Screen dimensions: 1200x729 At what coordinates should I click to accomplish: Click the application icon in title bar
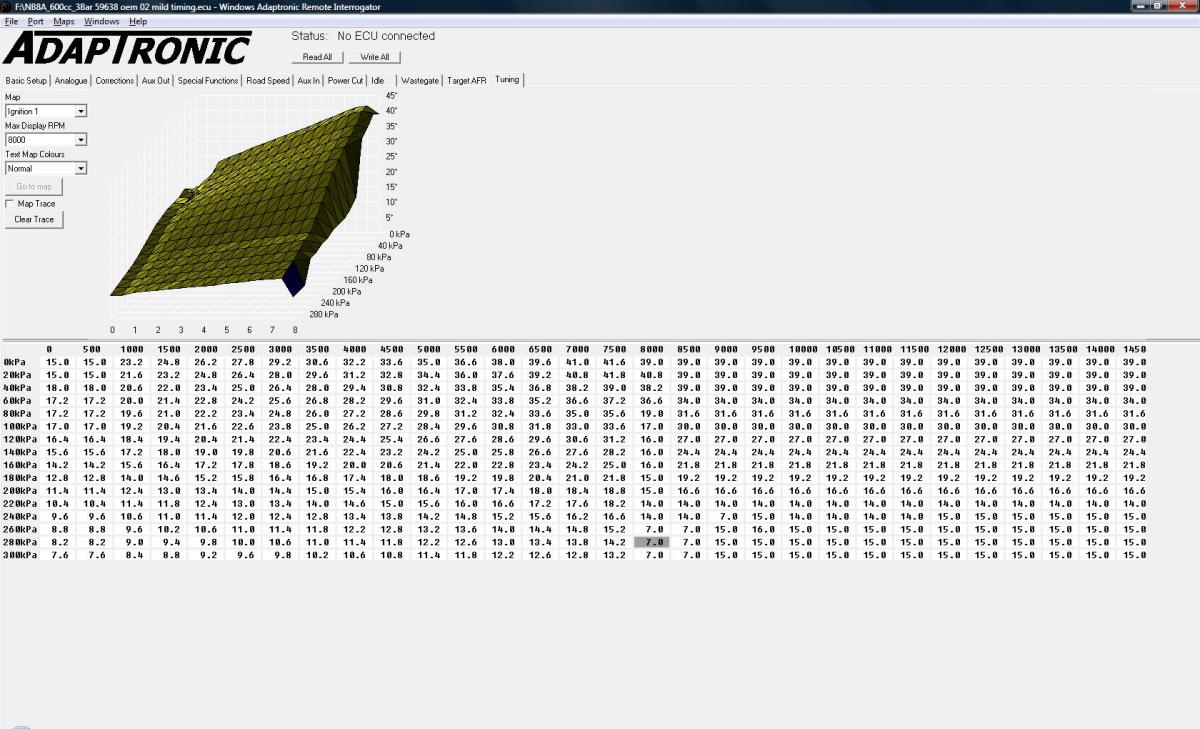point(8,6)
